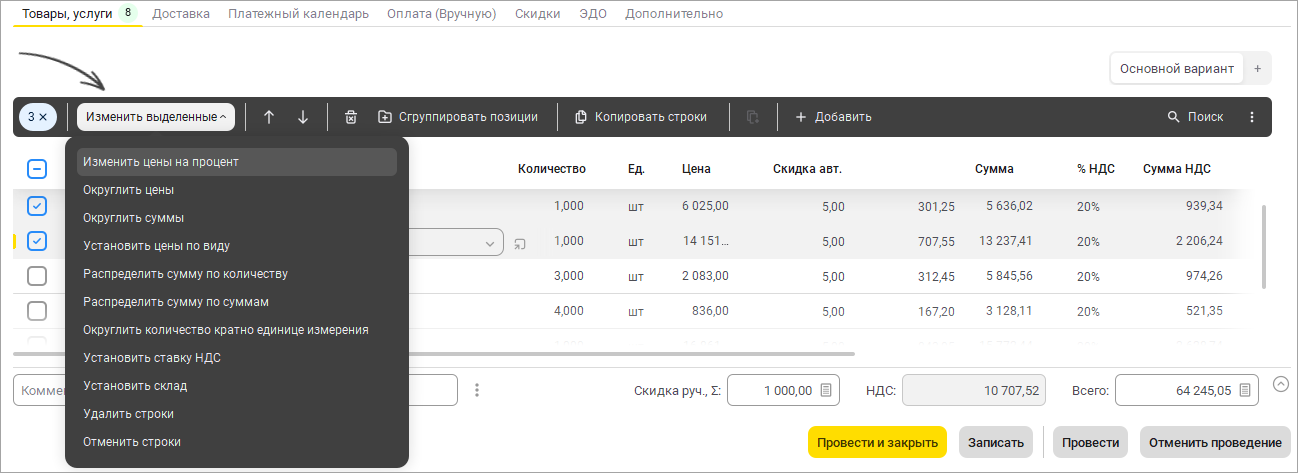Click the calculator icon in Скидка руч. field
Screen dimensions: 1298x473
(826, 390)
